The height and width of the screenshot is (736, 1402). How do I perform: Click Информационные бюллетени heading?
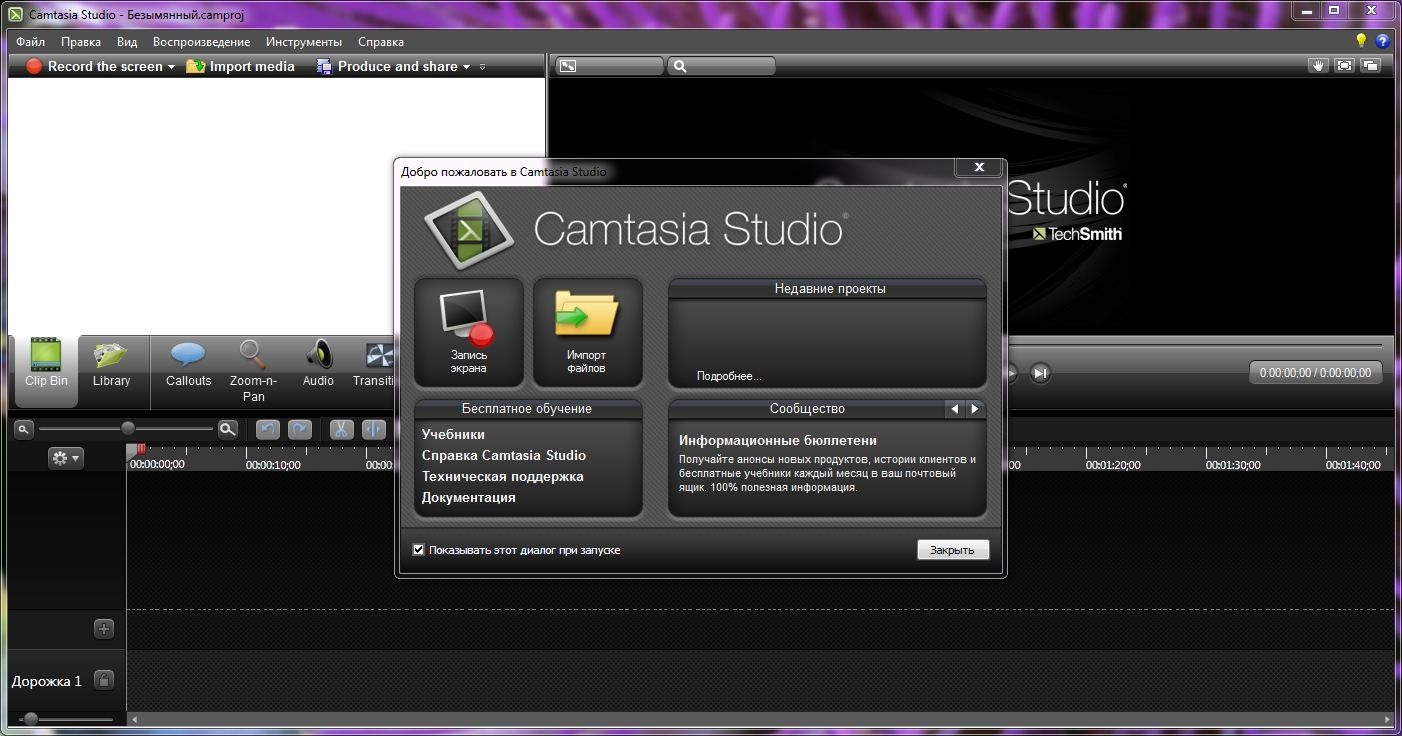(x=778, y=440)
